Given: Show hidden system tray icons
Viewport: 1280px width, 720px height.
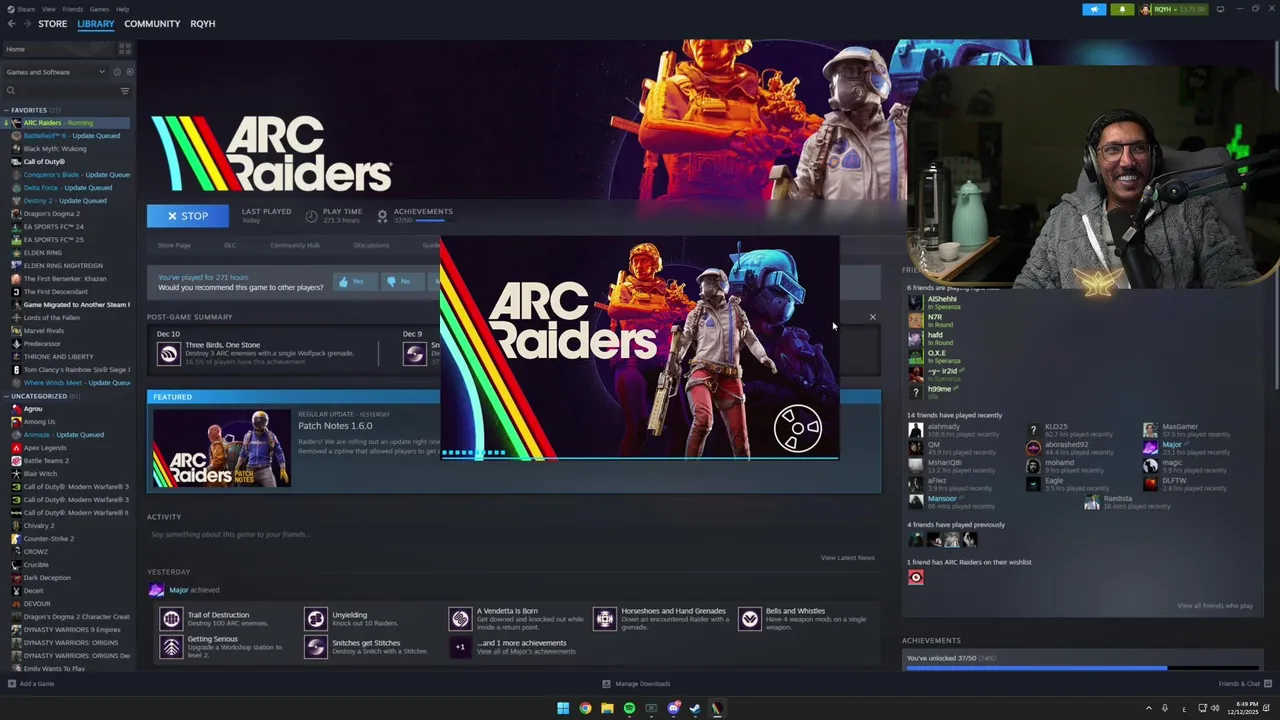Looking at the screenshot, I should coord(1148,708).
